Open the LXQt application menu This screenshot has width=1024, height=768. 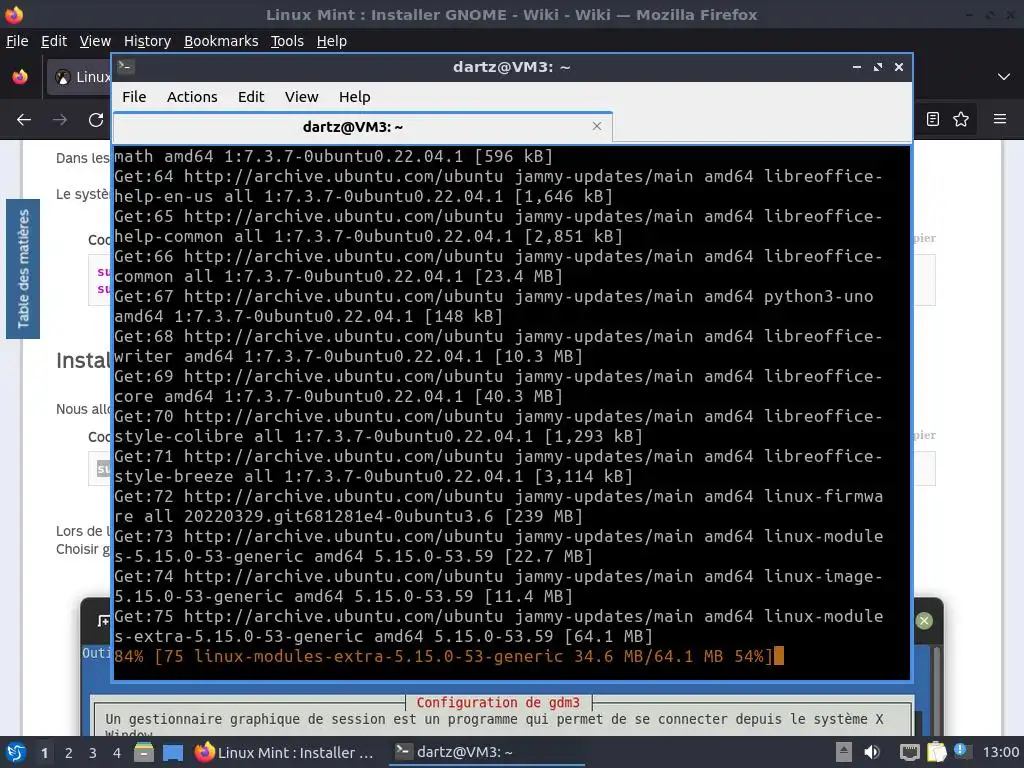(16, 752)
